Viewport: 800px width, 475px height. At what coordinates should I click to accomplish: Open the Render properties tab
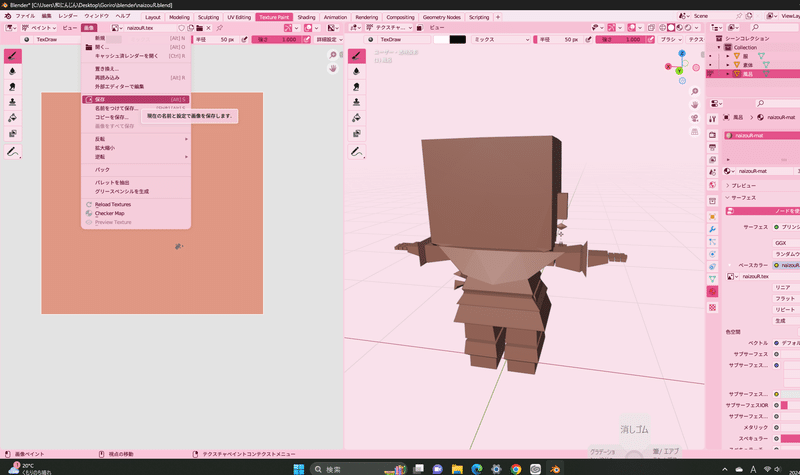tap(712, 135)
